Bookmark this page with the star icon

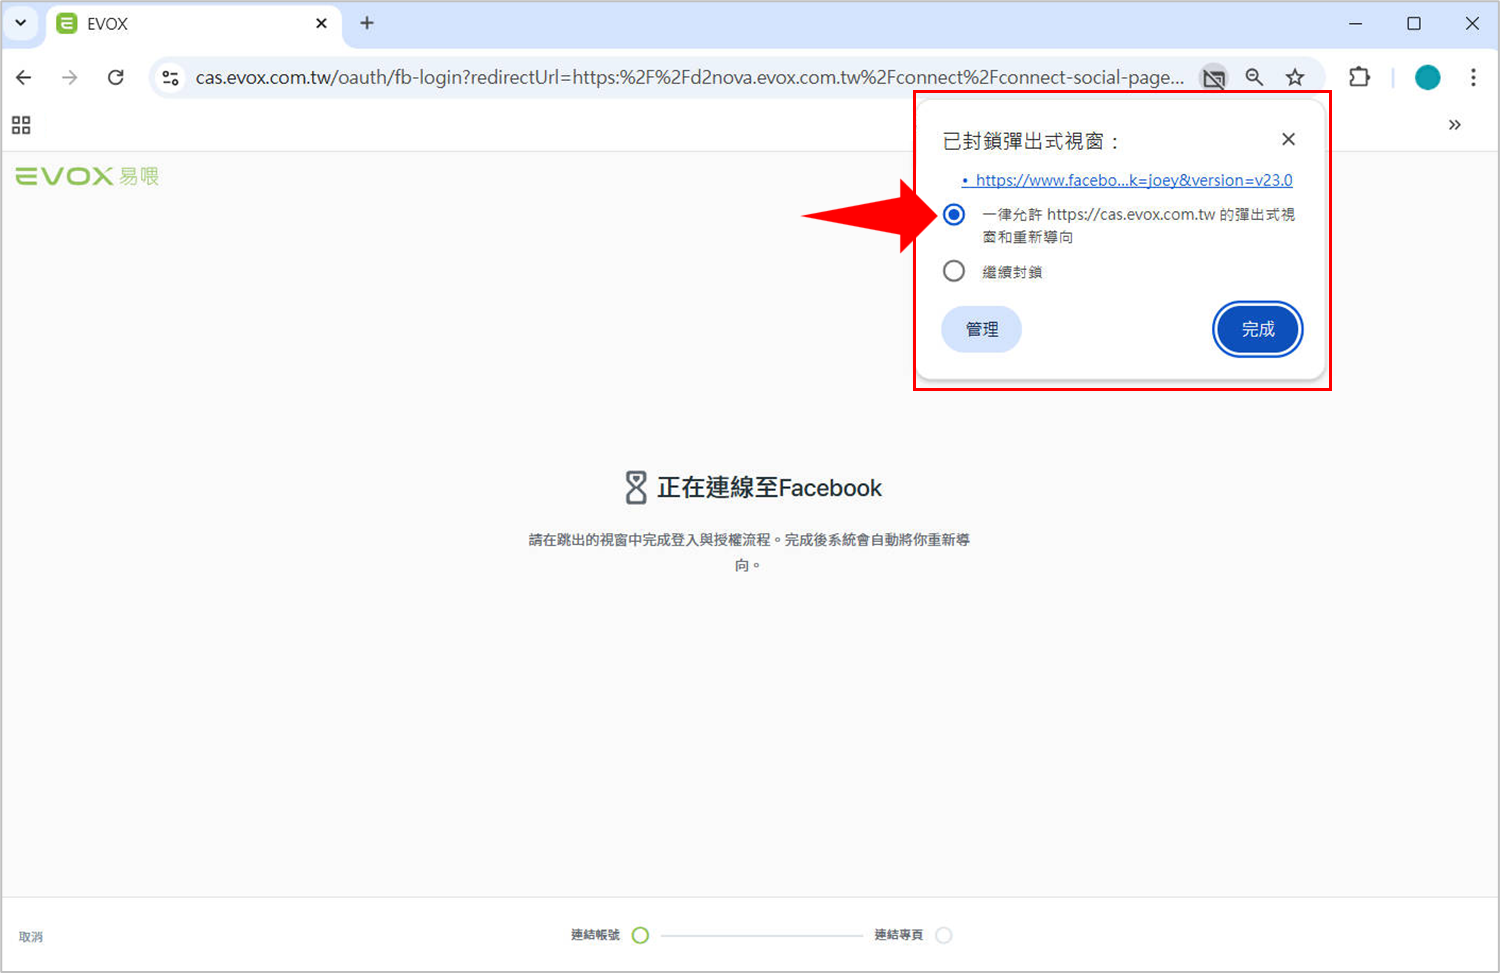point(1295,77)
